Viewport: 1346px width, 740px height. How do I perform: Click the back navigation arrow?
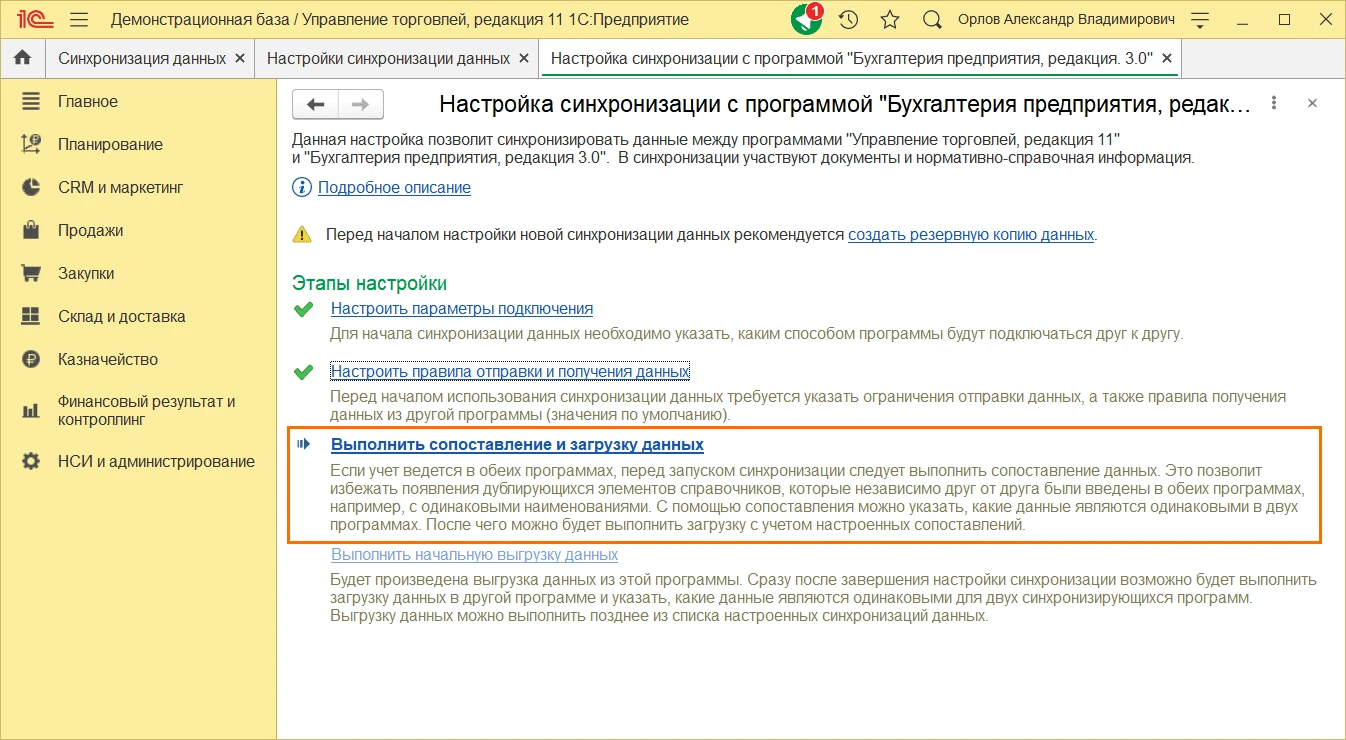click(x=316, y=104)
